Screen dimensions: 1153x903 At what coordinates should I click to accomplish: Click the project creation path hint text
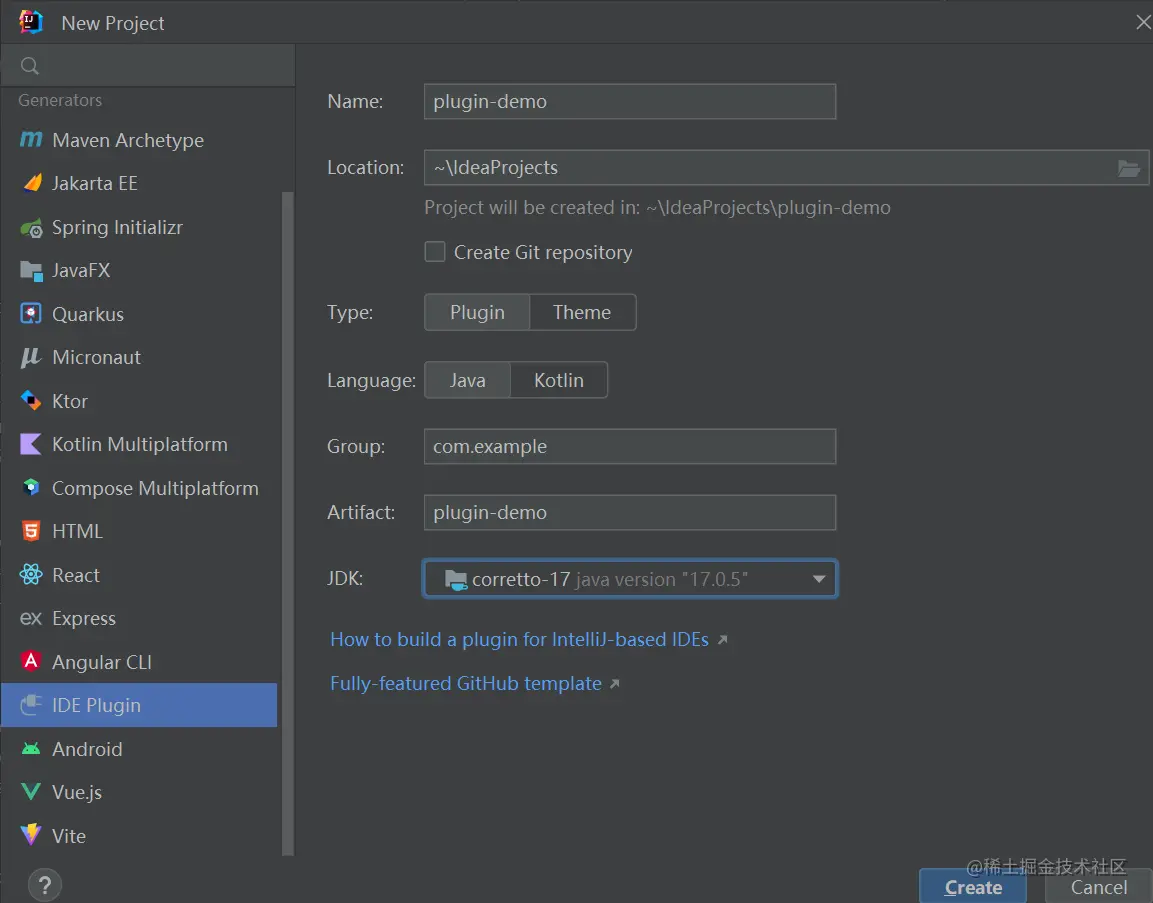coord(657,207)
